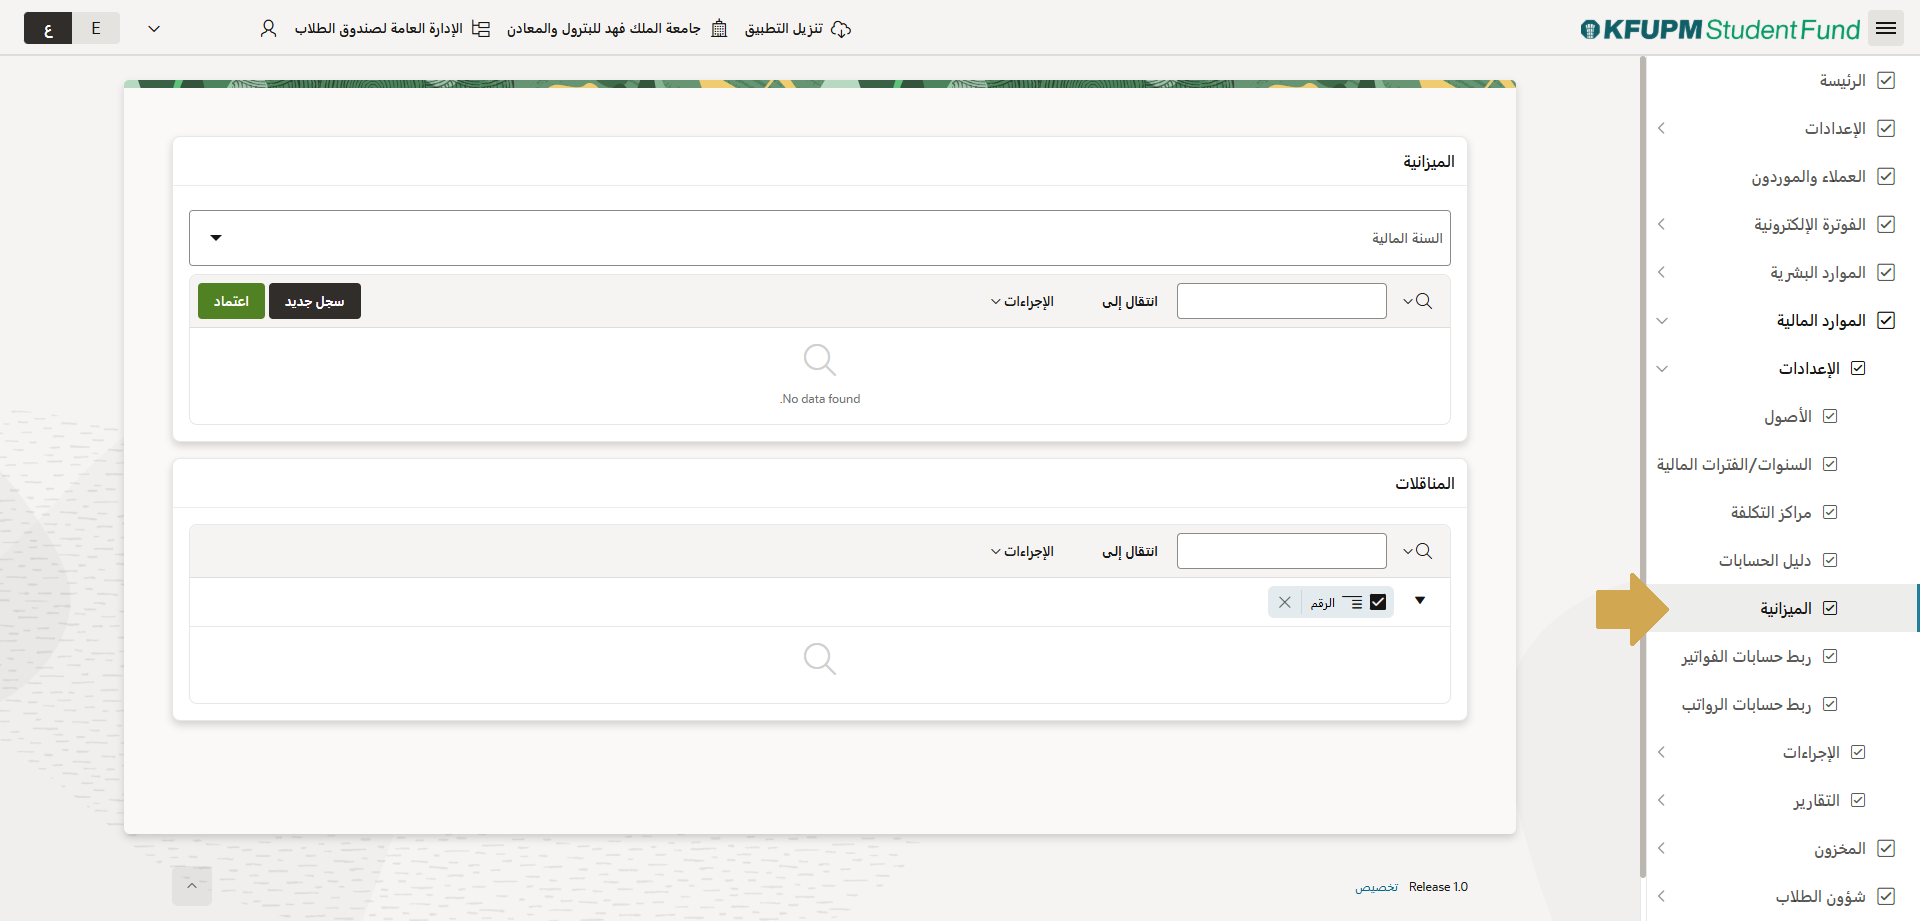Click the green اعتماد button

(231, 301)
